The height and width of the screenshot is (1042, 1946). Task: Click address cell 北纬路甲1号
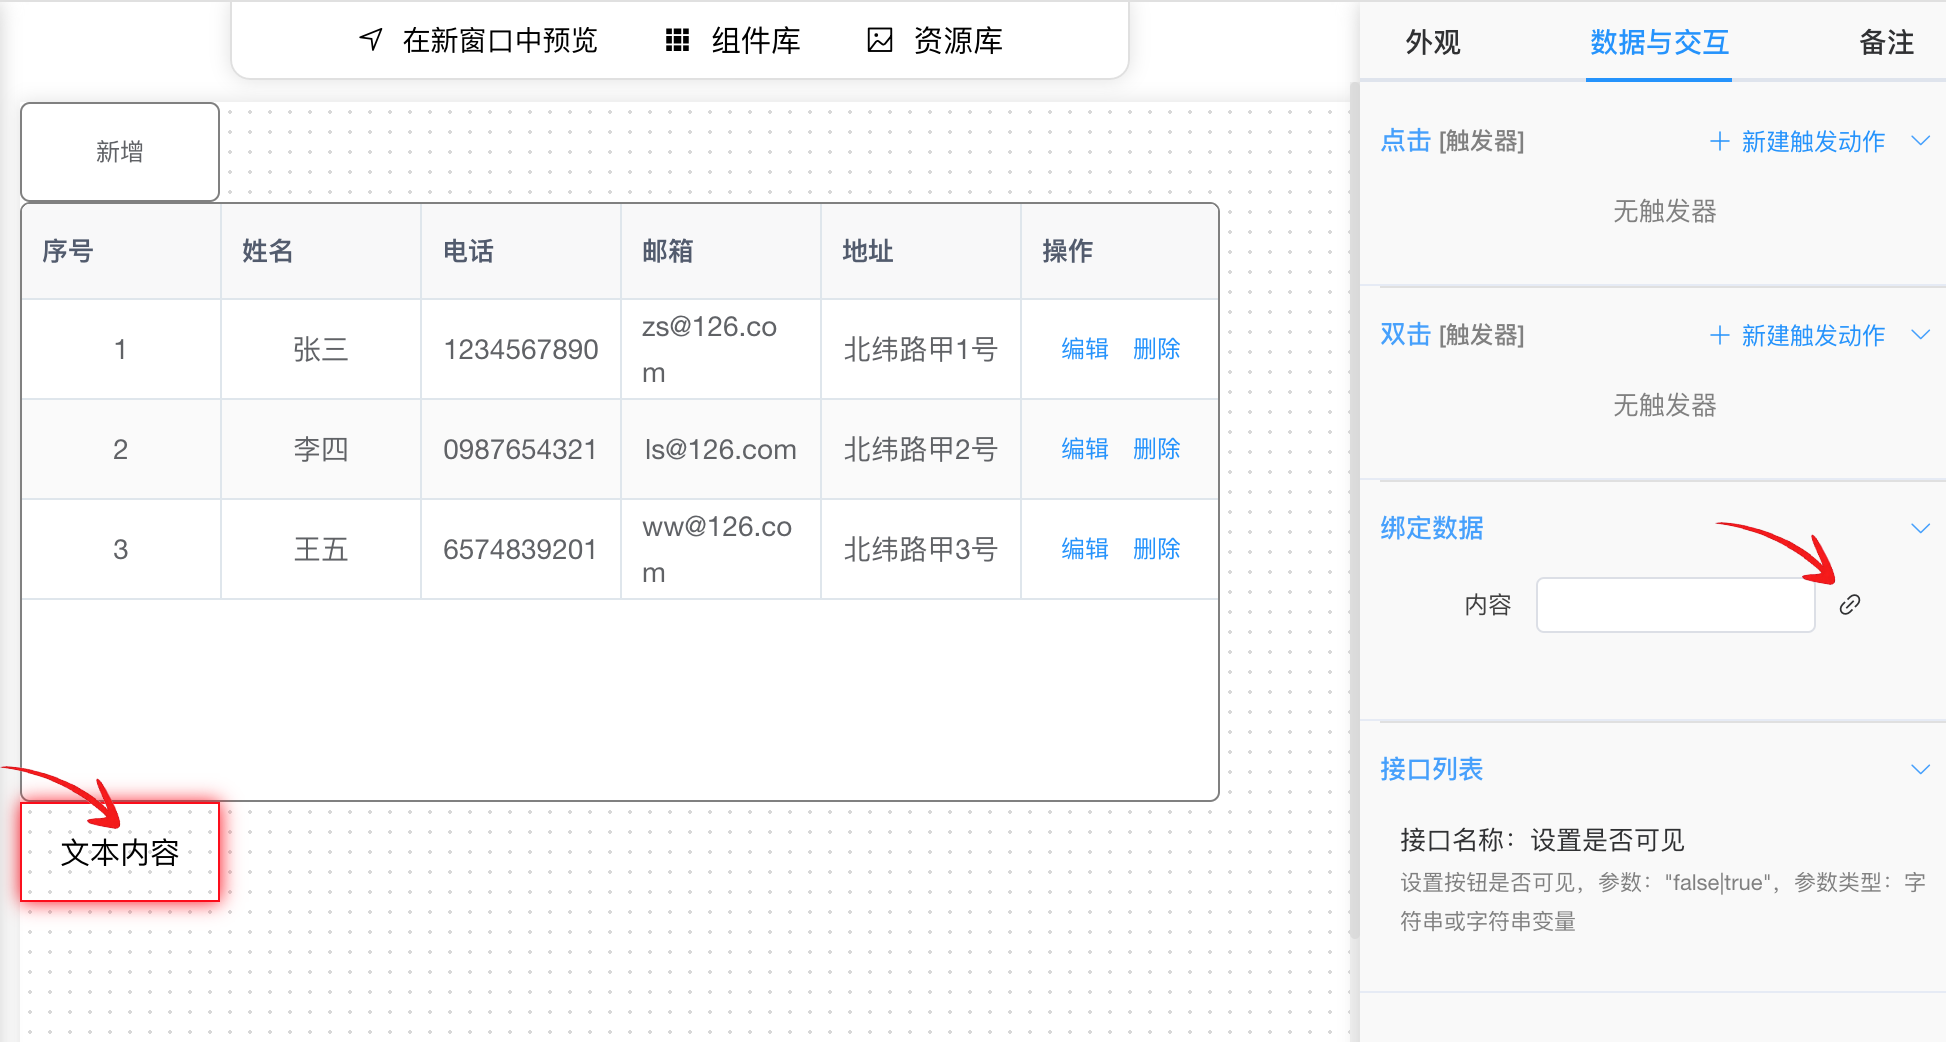[x=921, y=349]
